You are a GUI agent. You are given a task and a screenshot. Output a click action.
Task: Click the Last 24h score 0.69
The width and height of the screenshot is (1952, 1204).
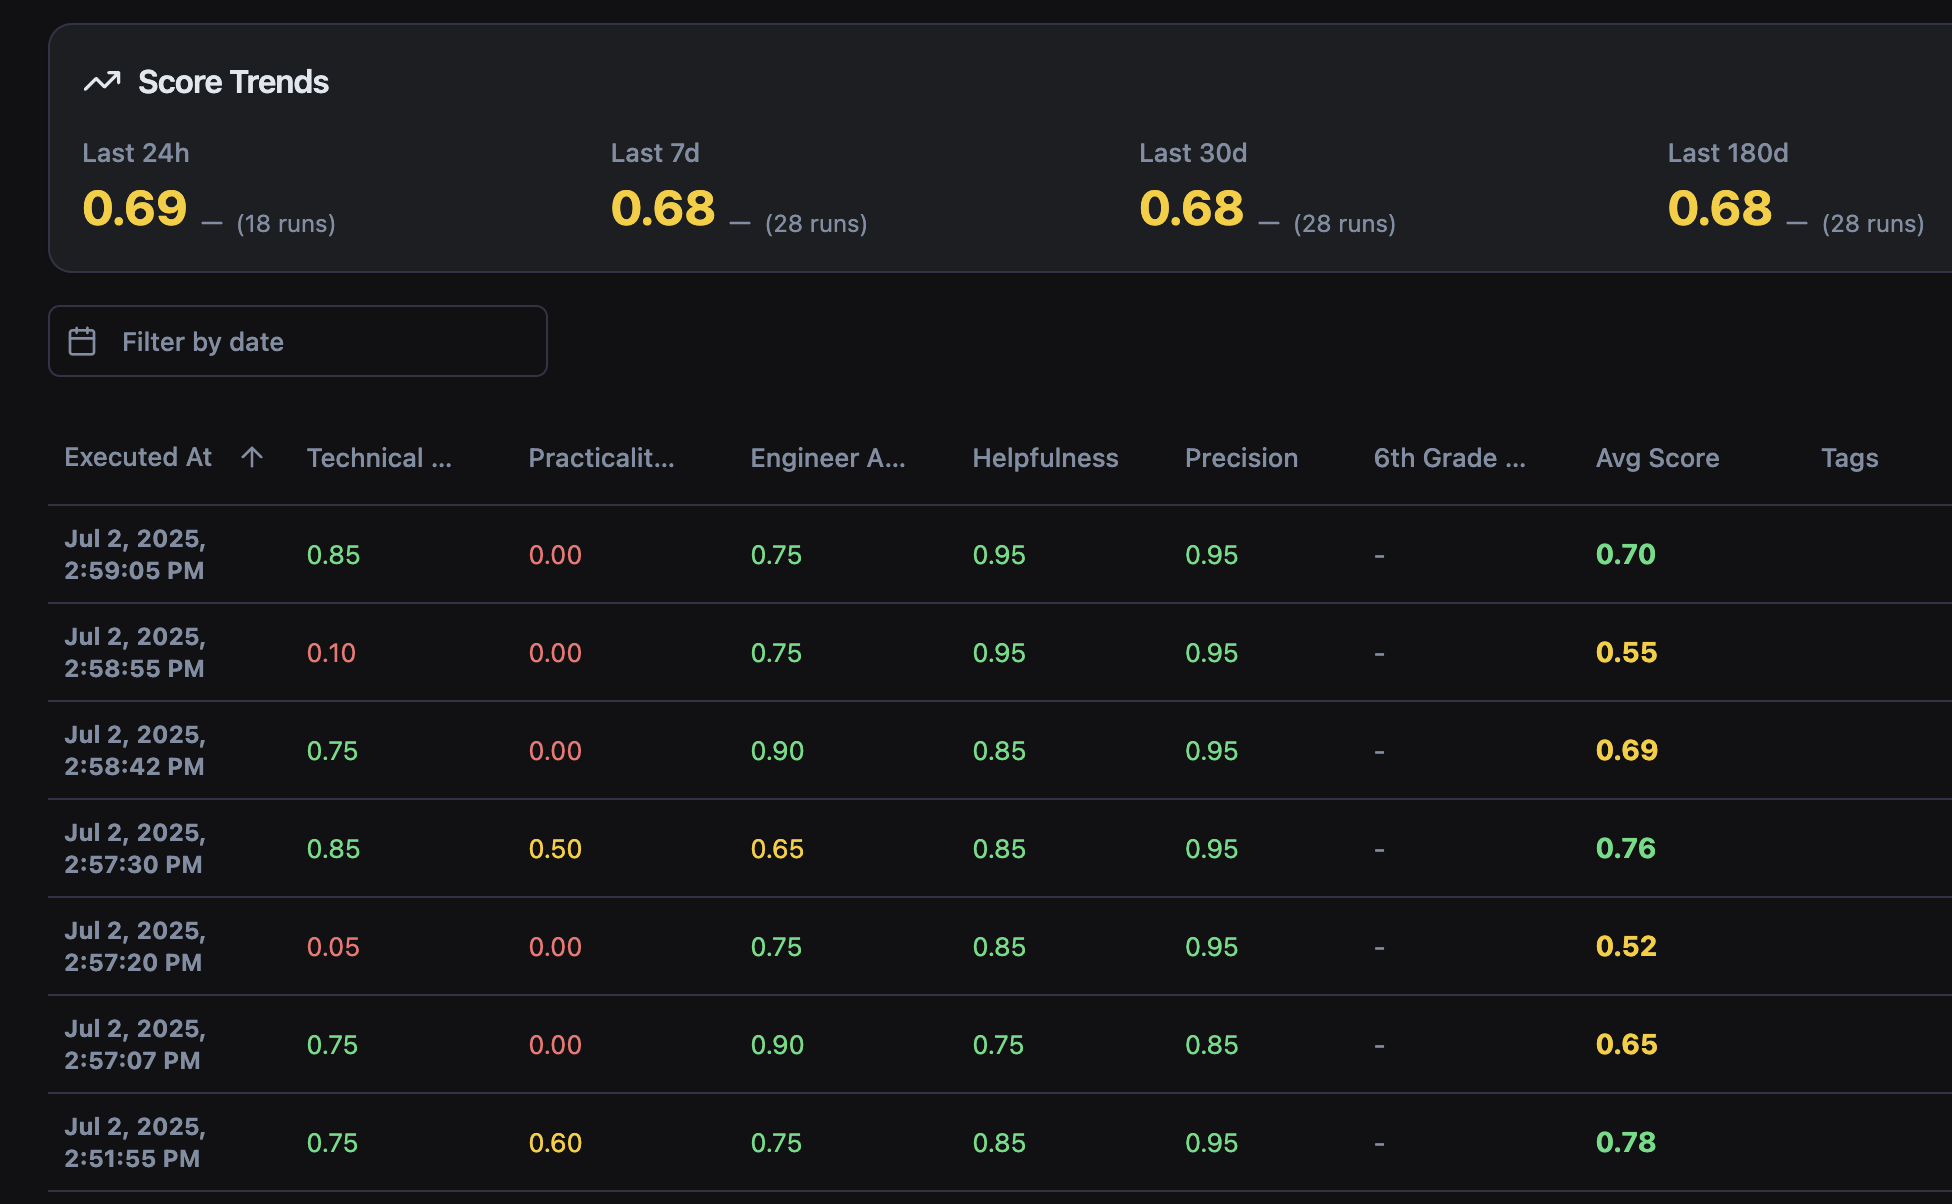(x=134, y=208)
